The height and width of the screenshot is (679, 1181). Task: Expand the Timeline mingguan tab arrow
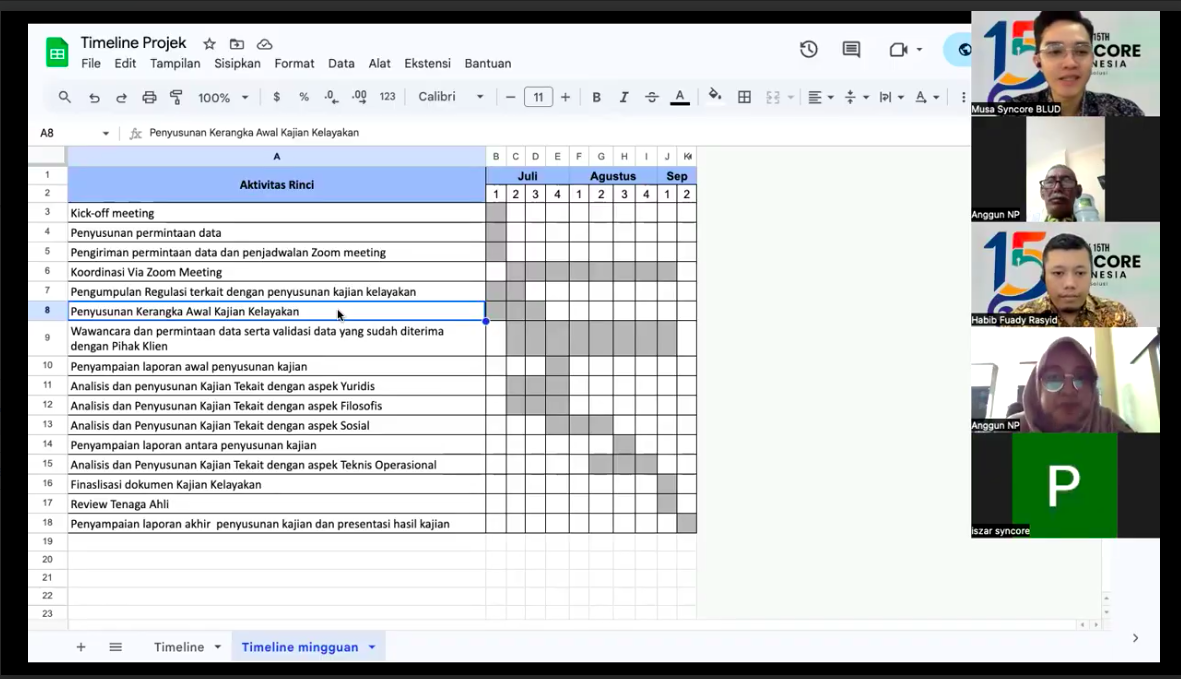(372, 647)
